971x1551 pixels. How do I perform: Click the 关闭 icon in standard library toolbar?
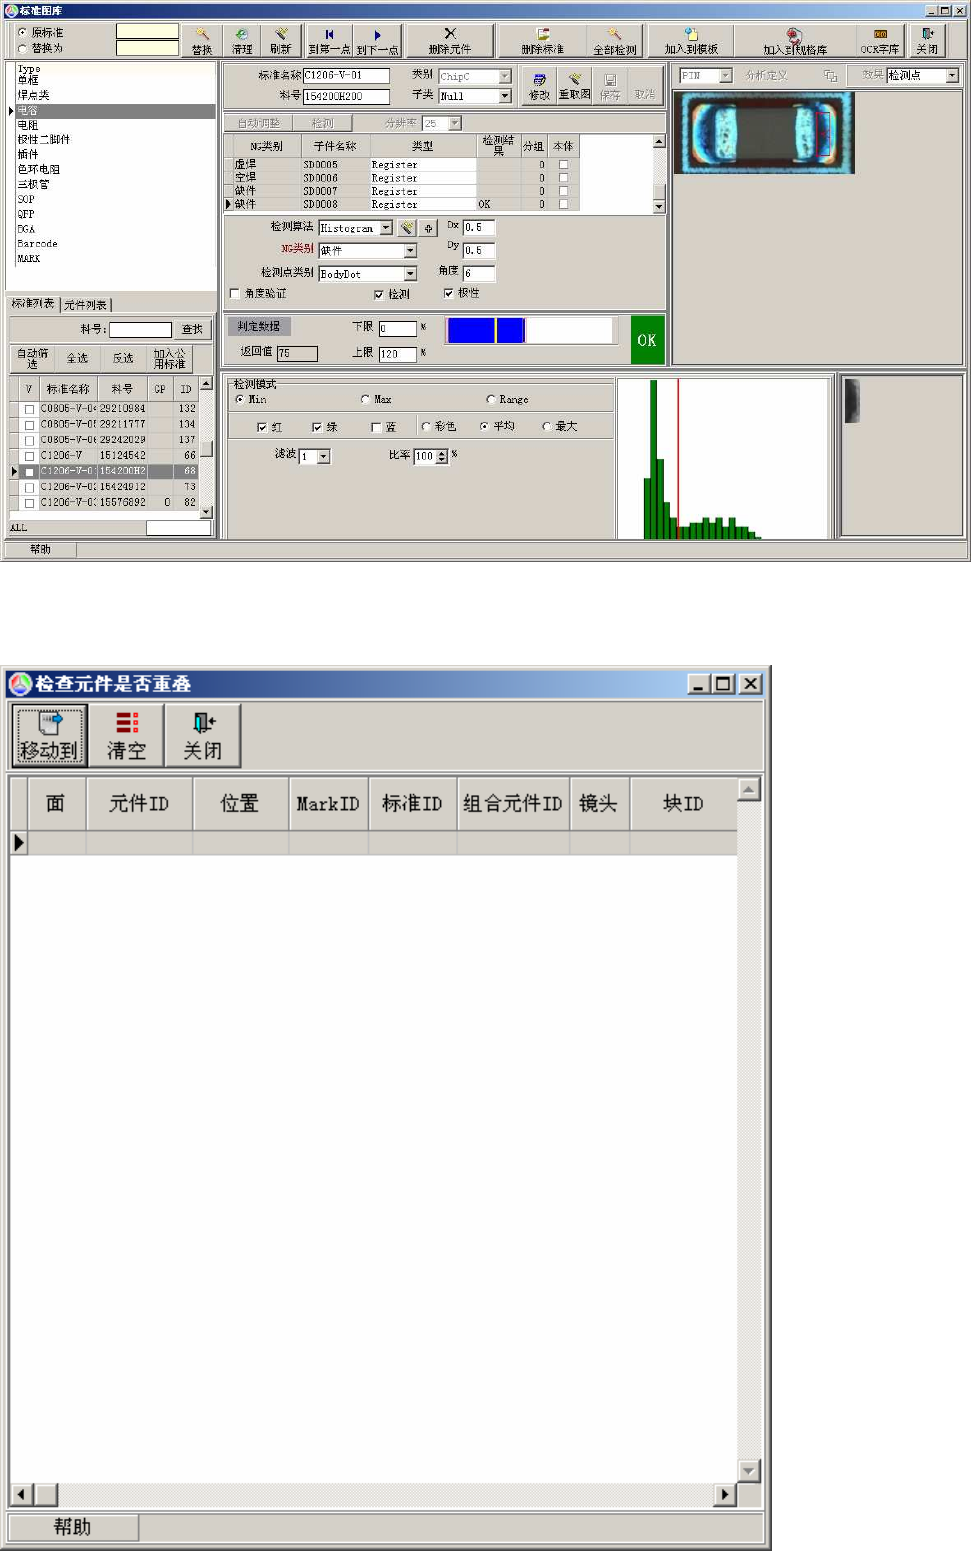point(927,41)
